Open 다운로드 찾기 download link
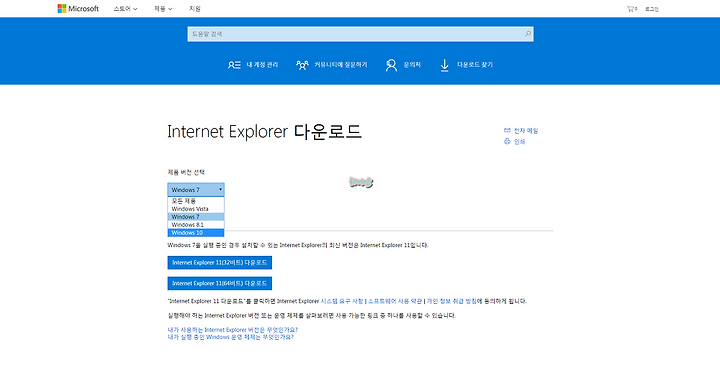Screen dimensions: 720x365 (x=466, y=65)
